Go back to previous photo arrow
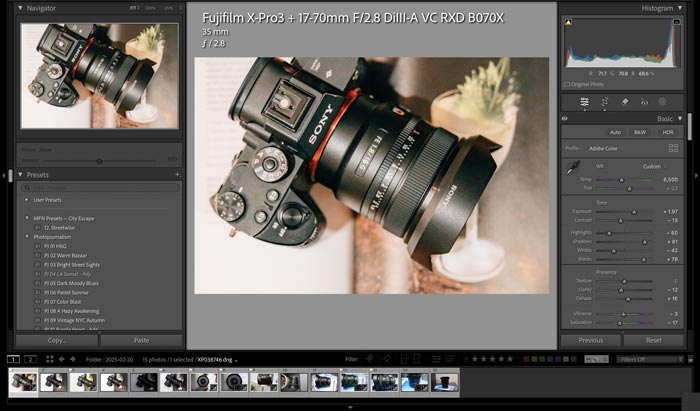Image resolution: width=700 pixels, height=411 pixels. click(x=62, y=359)
